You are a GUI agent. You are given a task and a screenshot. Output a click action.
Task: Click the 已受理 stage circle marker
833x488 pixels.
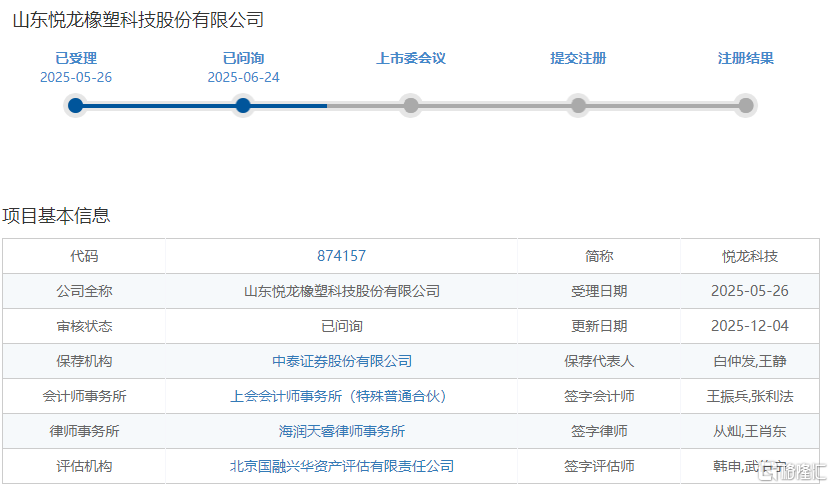tap(75, 105)
